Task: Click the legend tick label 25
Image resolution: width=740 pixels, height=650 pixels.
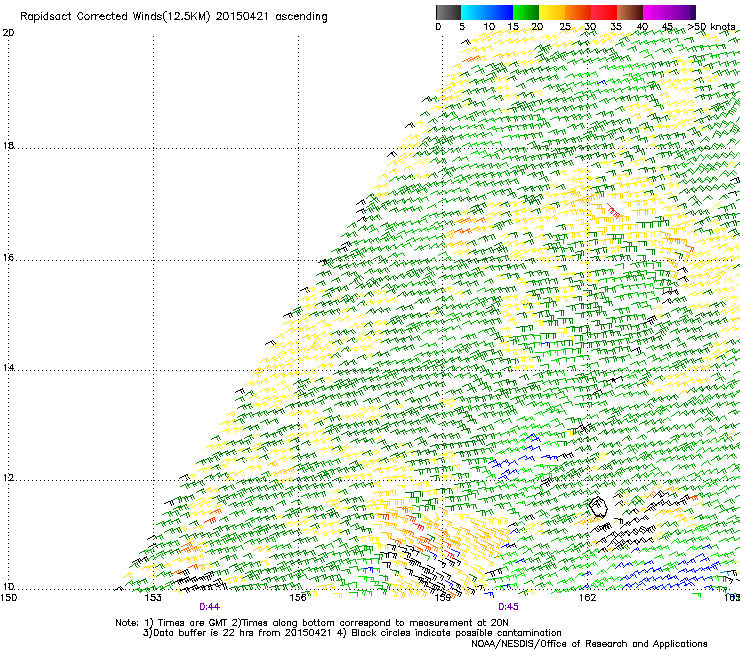Action: (565, 27)
